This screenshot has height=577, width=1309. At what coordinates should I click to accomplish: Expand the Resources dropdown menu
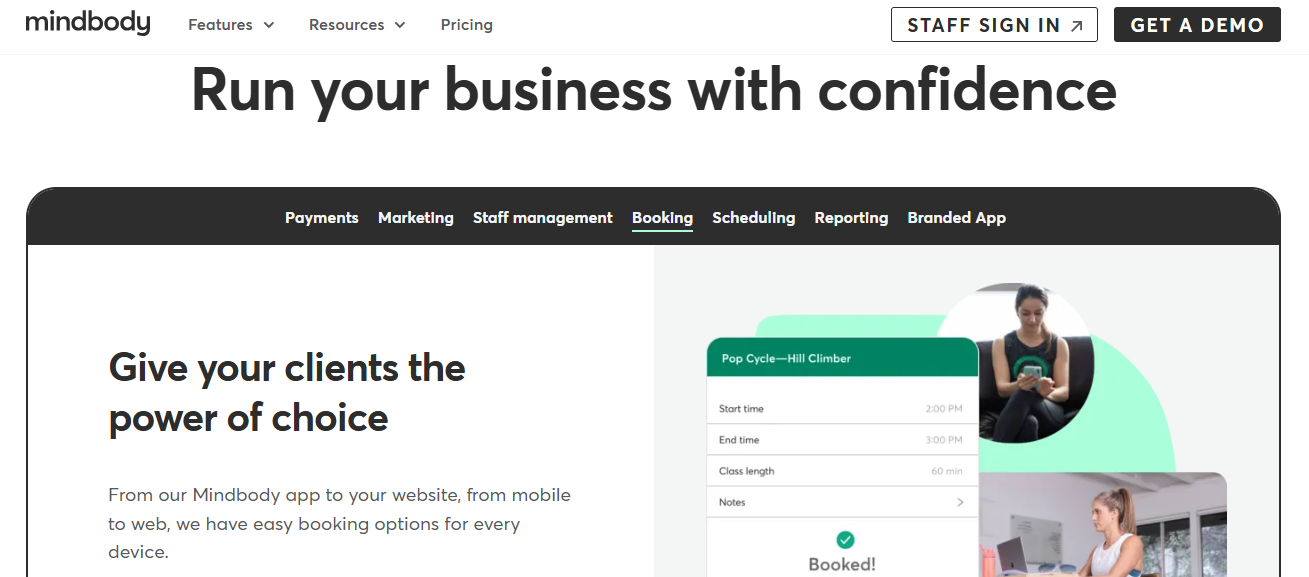357,25
